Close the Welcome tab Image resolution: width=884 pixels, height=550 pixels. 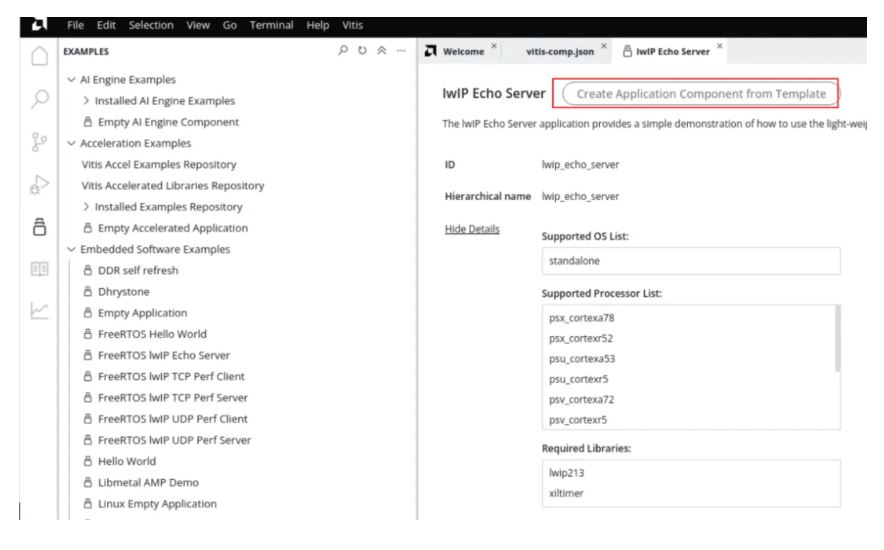coord(494,46)
